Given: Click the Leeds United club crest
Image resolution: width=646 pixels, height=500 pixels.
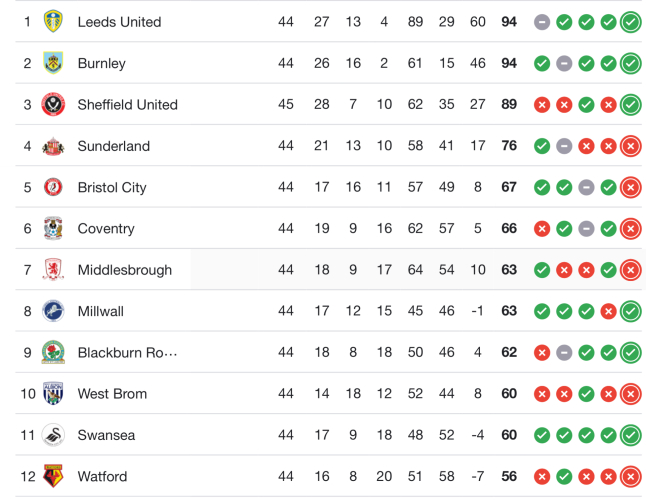Looking at the screenshot, I should coord(53,21).
